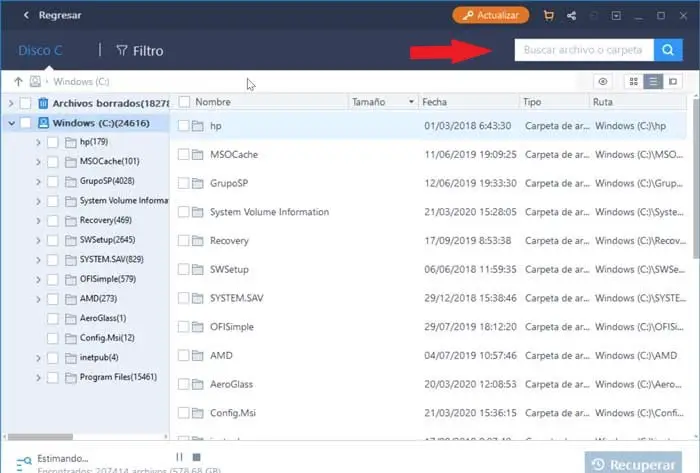Click the scan status magnifier icon

(24, 464)
